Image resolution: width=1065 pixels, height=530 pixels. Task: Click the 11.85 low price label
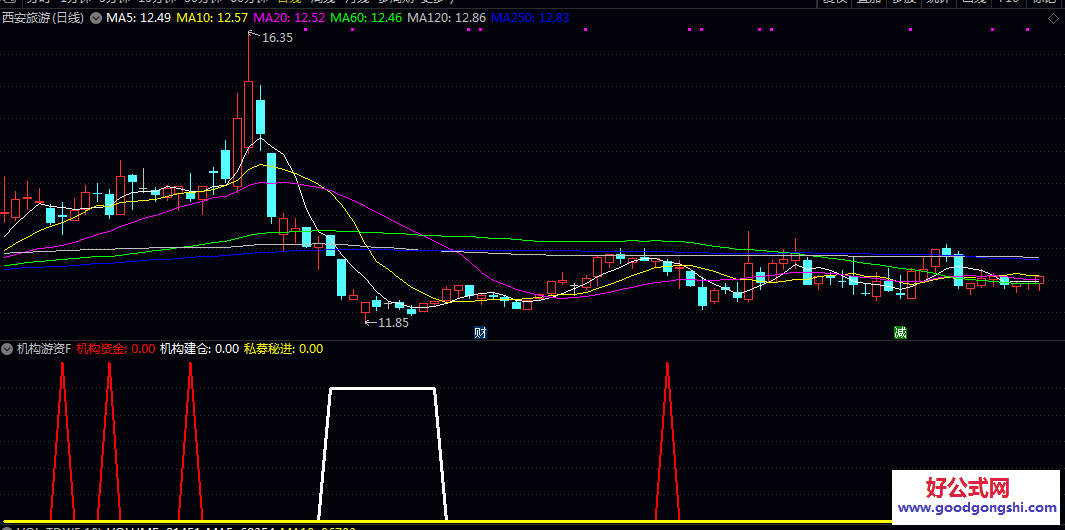(393, 323)
